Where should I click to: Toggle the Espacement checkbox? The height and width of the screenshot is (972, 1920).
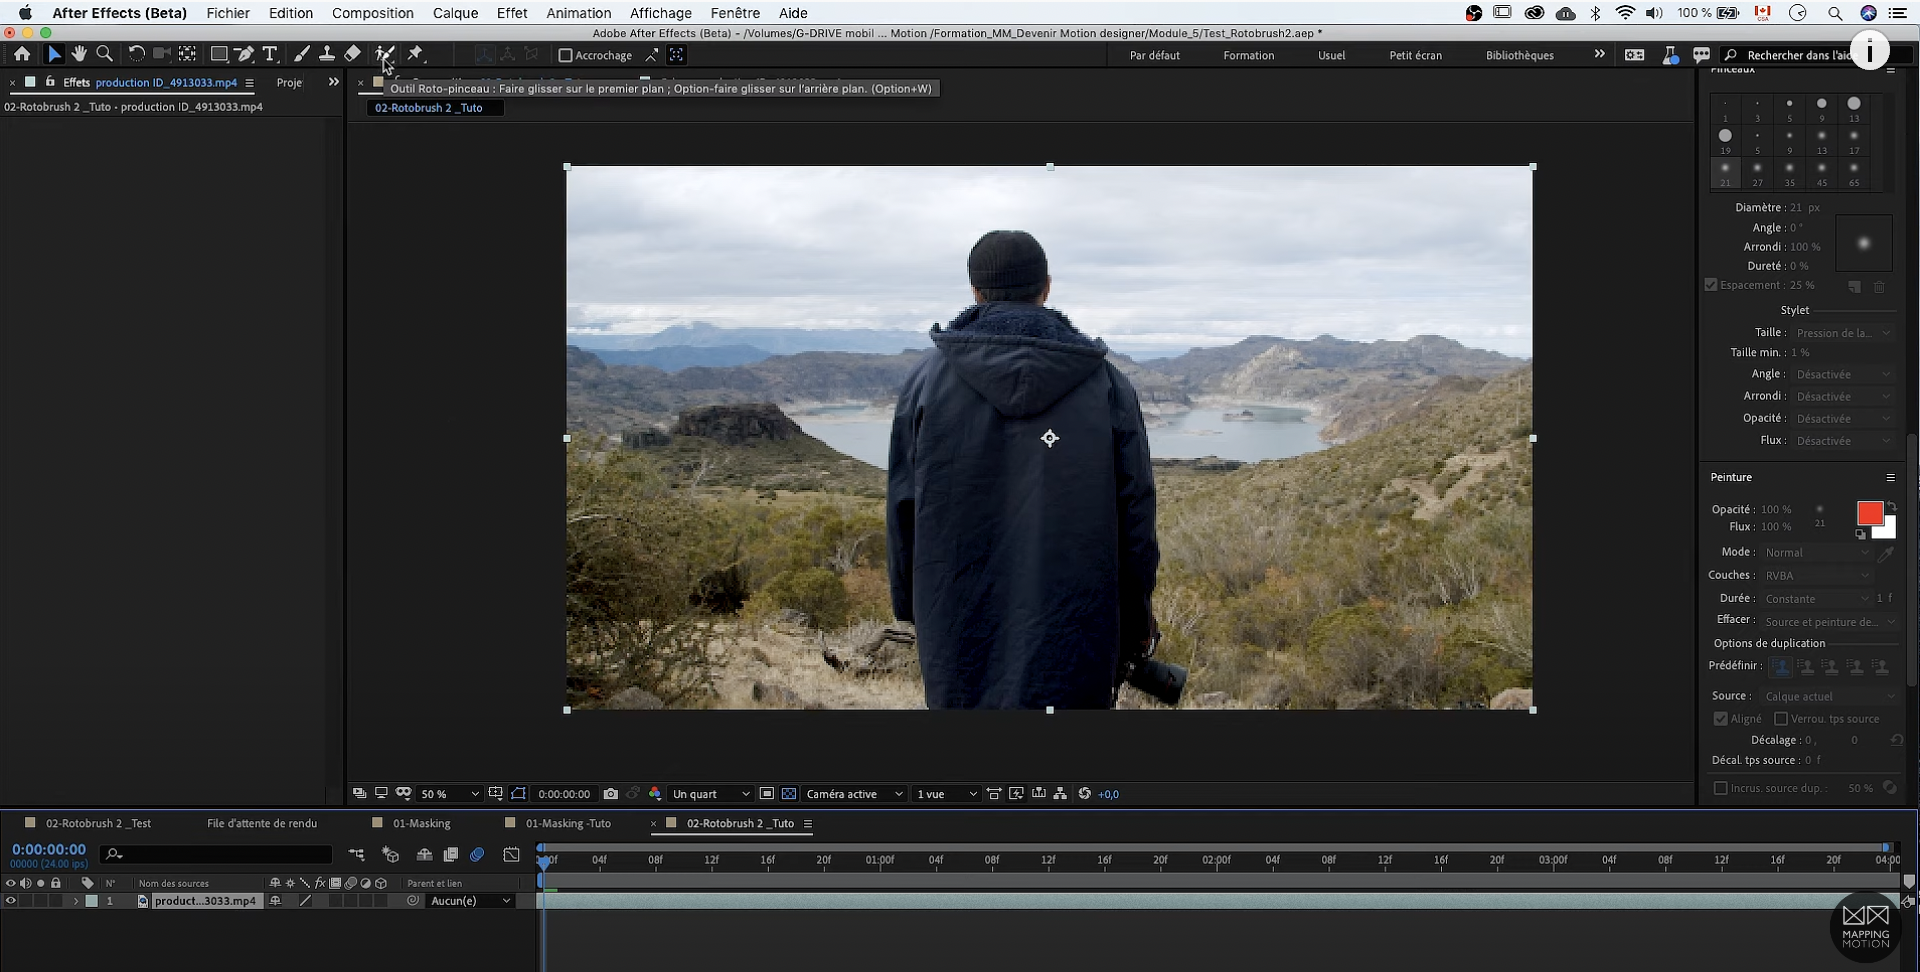pyautogui.click(x=1711, y=285)
